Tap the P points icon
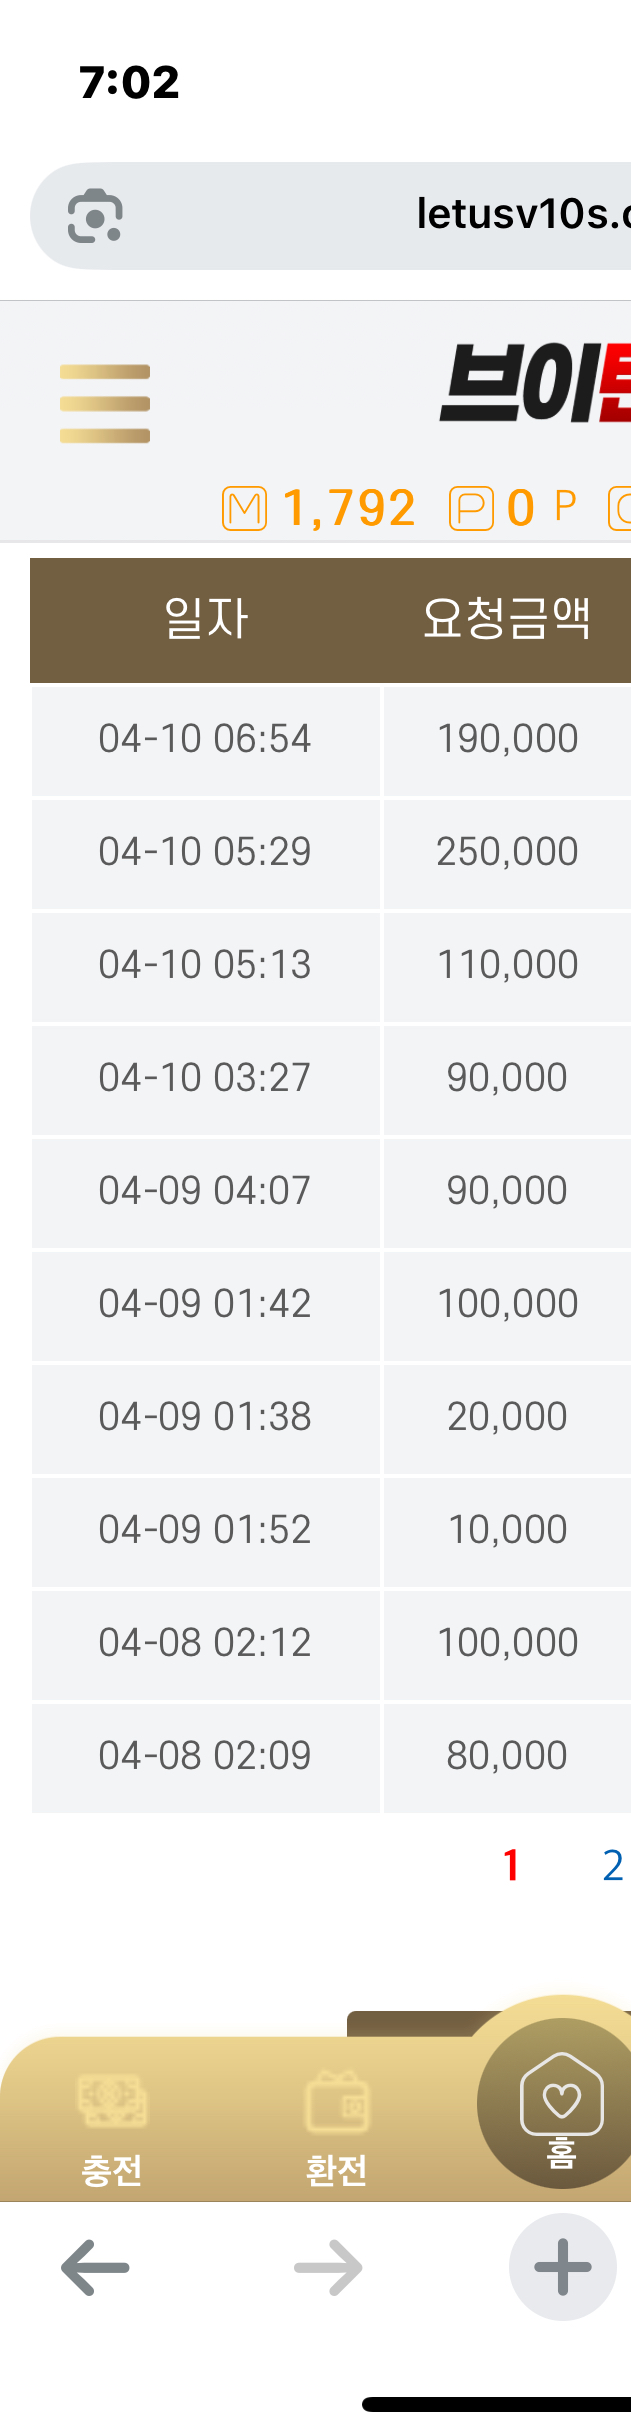Viewport: 631px width, 2436px height. pyautogui.click(x=471, y=508)
